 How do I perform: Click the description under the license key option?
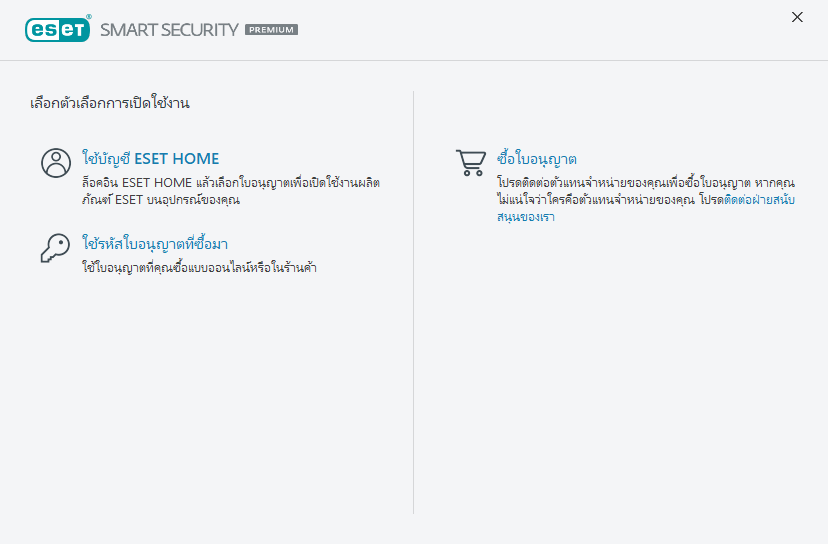199,268
